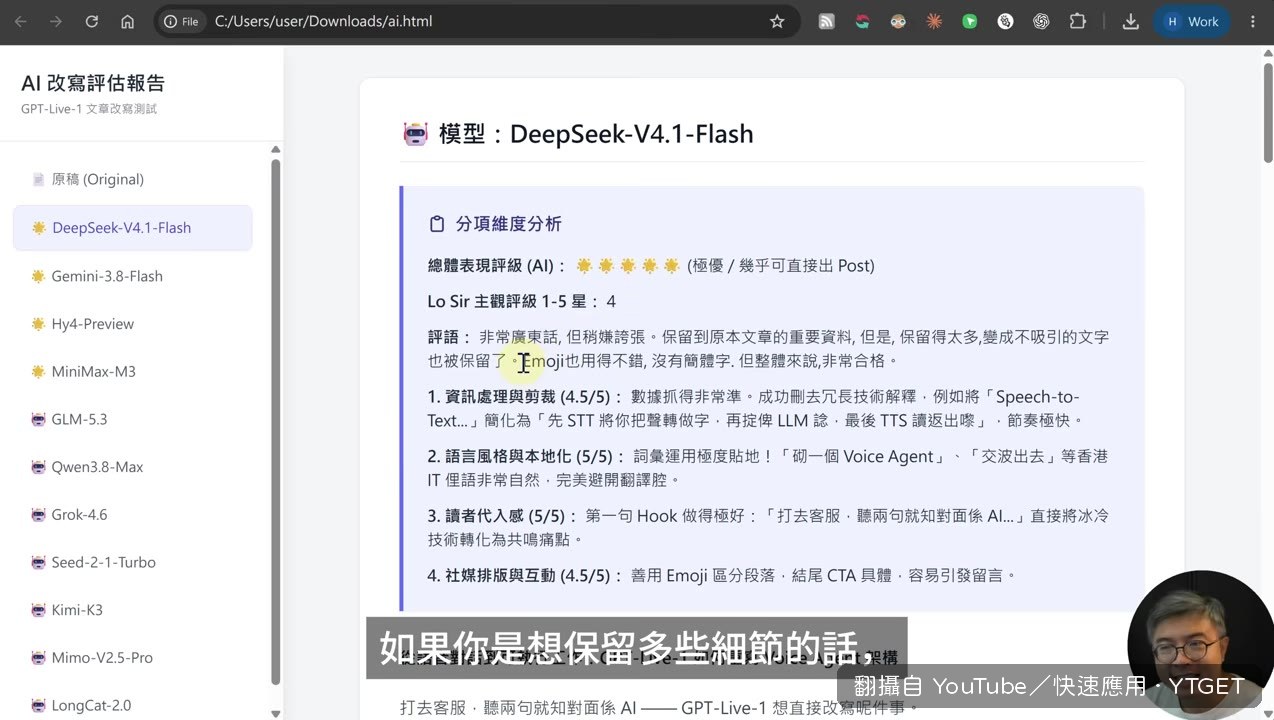Click the ChatGPT extension icon

(x=1041, y=21)
